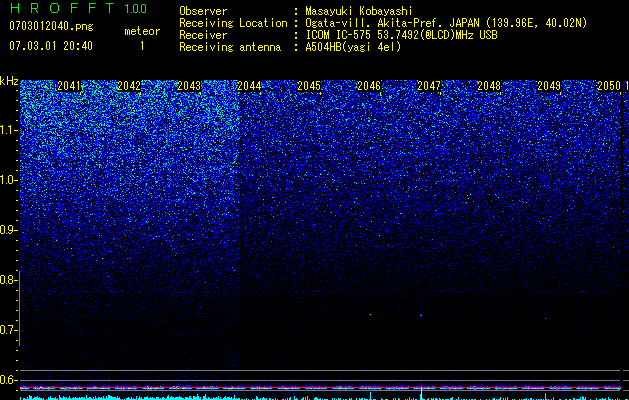Click the file name 0703012040.png

coord(51,26)
